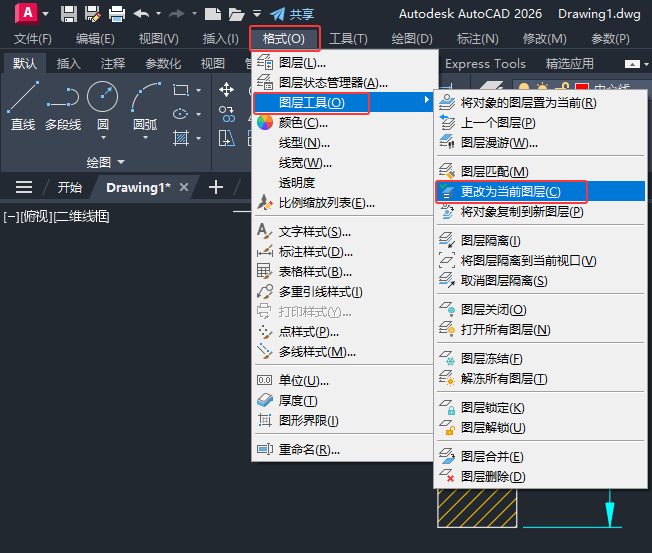Click the plus button for new drawing tab
This screenshot has width=652, height=553.
pyautogui.click(x=216, y=188)
